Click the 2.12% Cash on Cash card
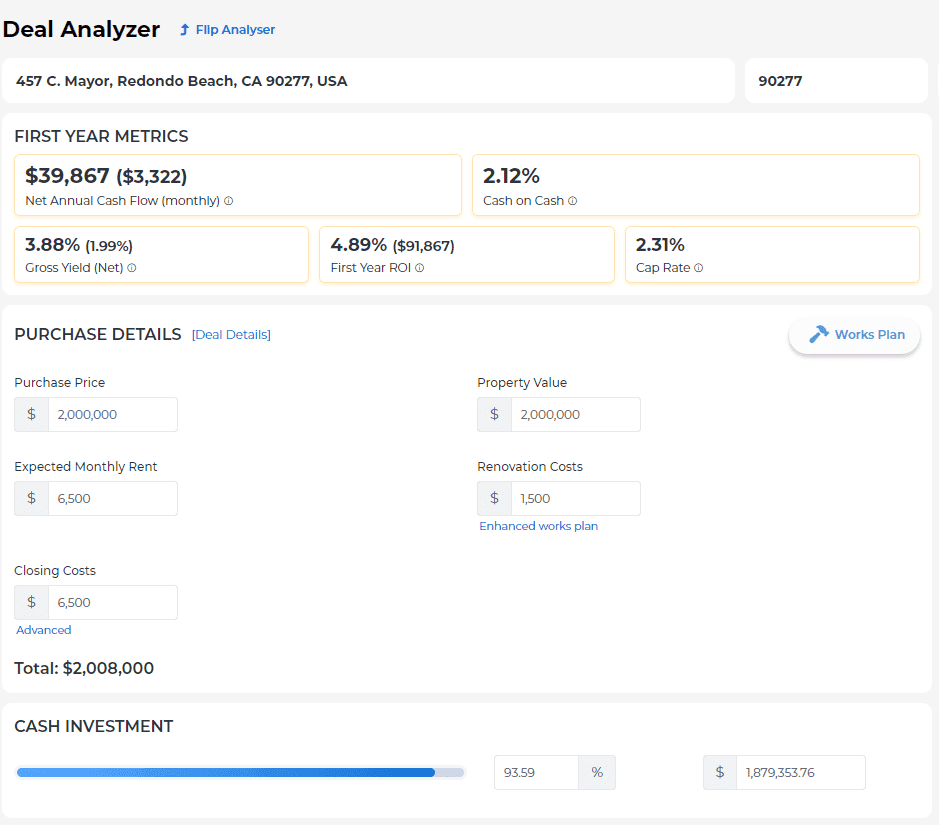Viewport: 939px width, 825px height. [696, 185]
